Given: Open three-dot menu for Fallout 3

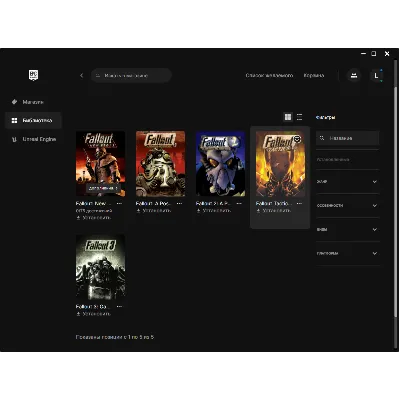Looking at the screenshot, I should 119,306.
